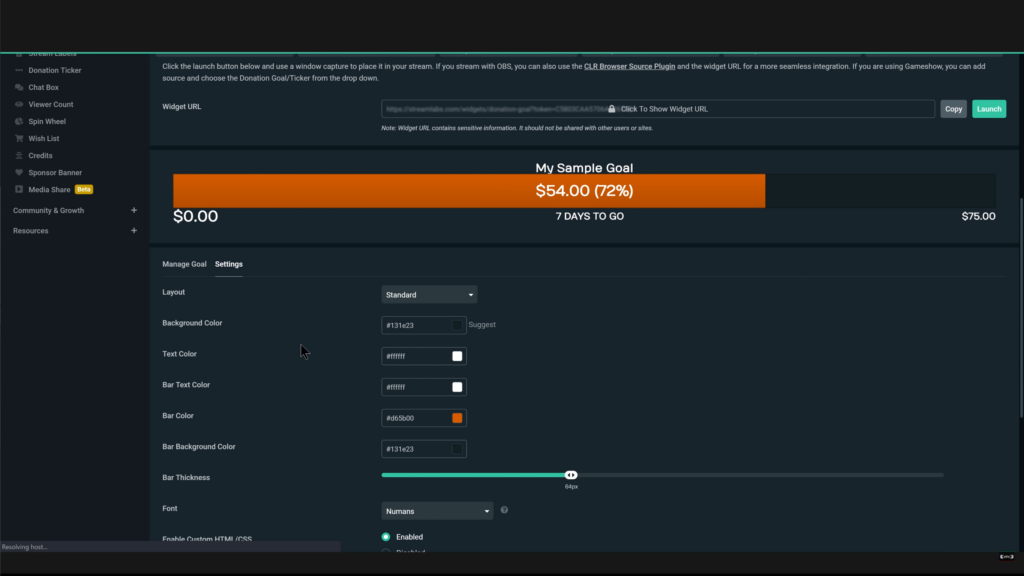
Task: Open Chat Box menu item
Action: [43, 87]
